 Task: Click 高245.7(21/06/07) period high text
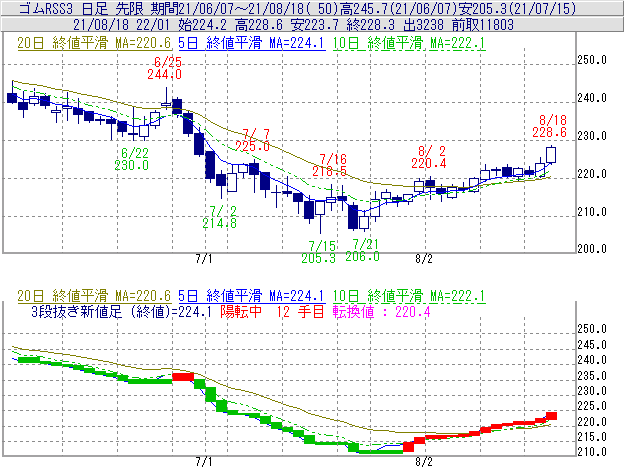[398, 8]
